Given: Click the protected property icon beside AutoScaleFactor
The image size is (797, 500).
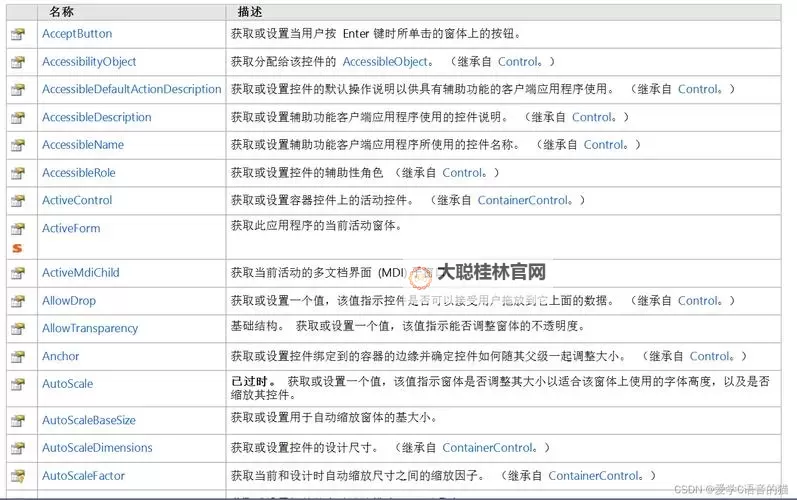Looking at the screenshot, I should tap(18, 476).
